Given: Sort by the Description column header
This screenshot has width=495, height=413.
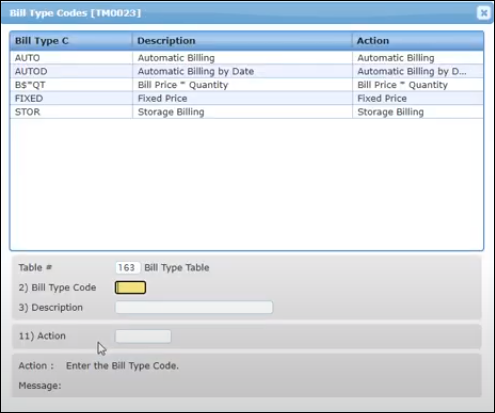Looking at the screenshot, I should 242,41.
